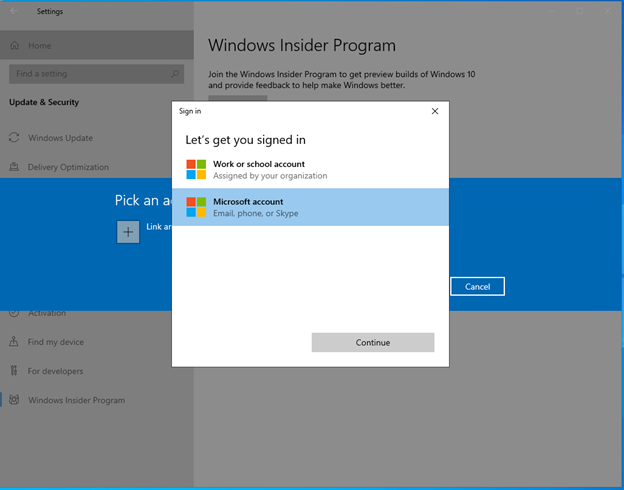Open Activation settings page

click(47, 313)
